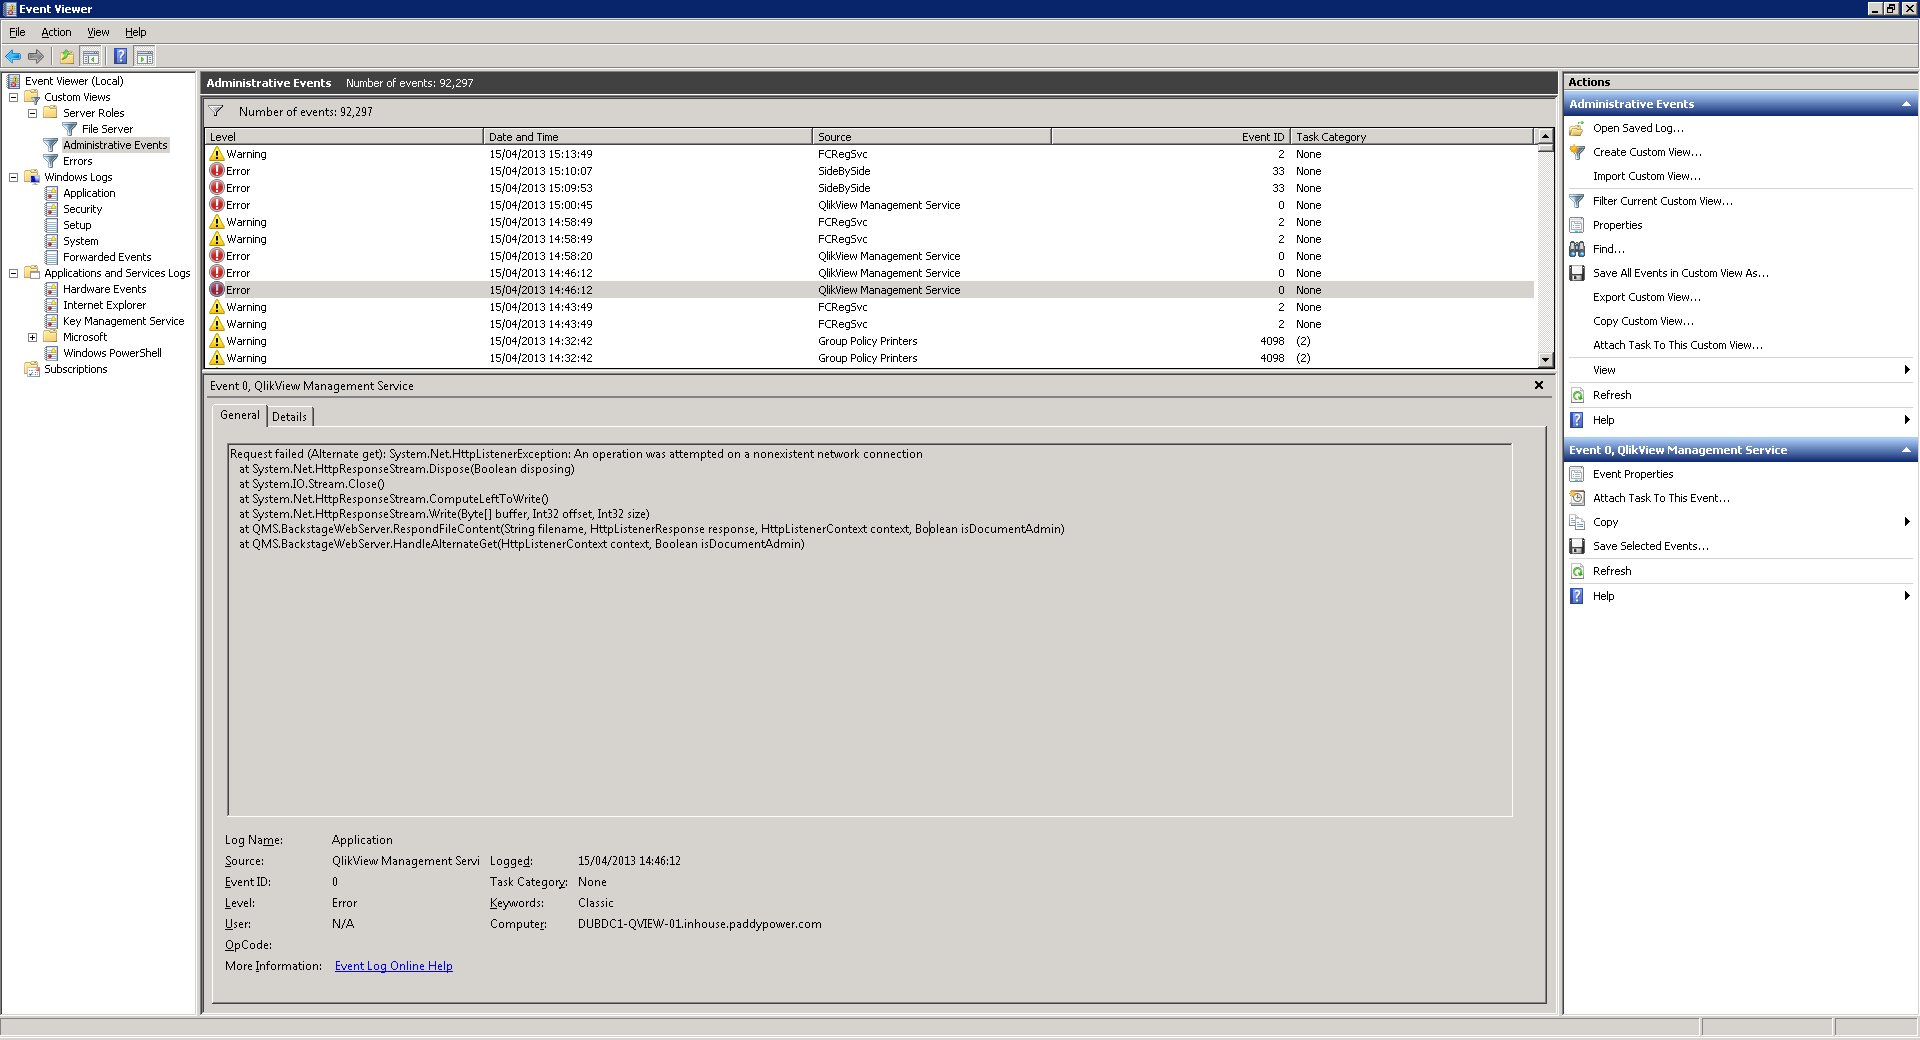Click the Up One Level toolbar icon
This screenshot has width=1920, height=1040.
[66, 56]
